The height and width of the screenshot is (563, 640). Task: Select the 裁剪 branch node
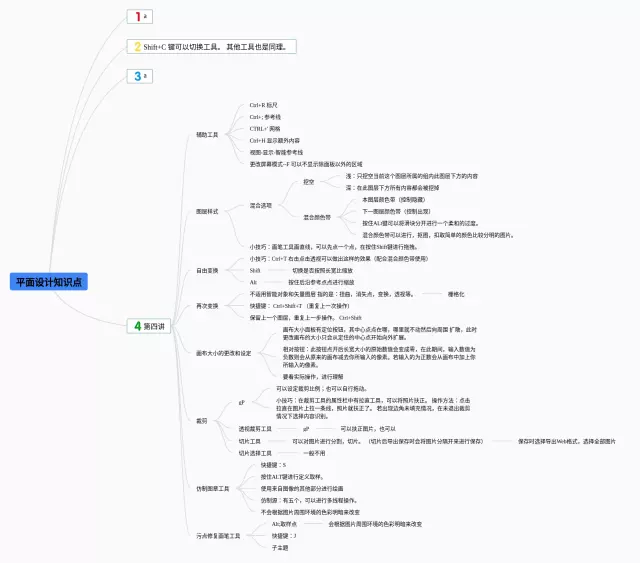(201, 421)
